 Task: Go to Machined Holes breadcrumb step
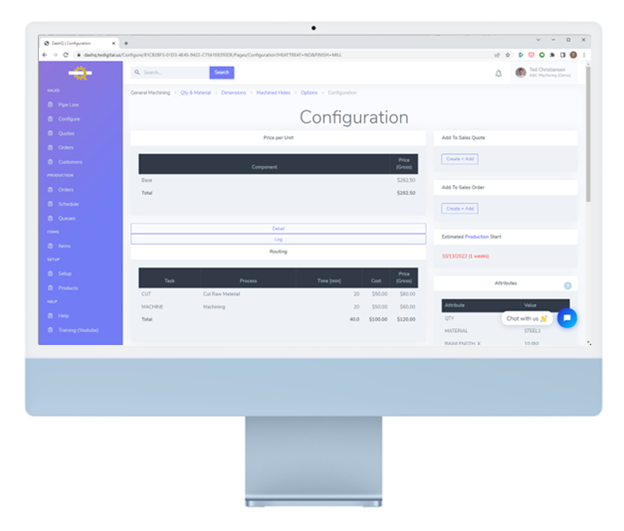click(x=273, y=92)
